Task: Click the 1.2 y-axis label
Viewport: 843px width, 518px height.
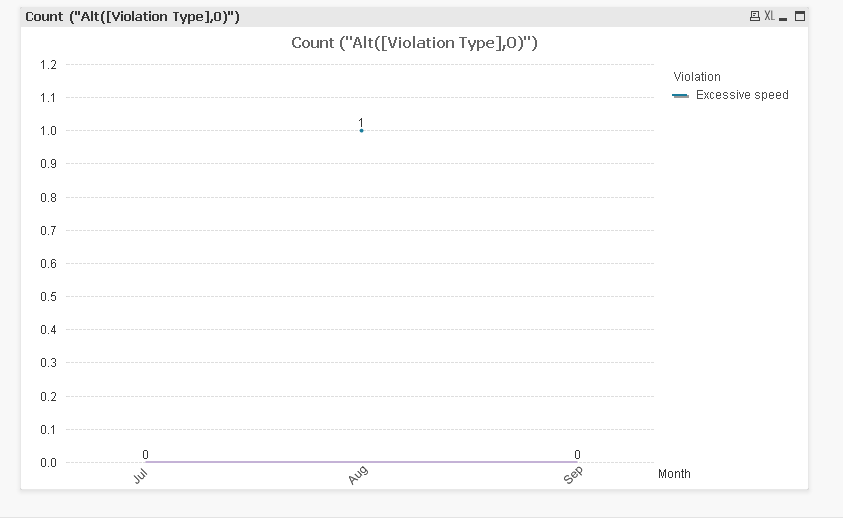Action: 48,65
